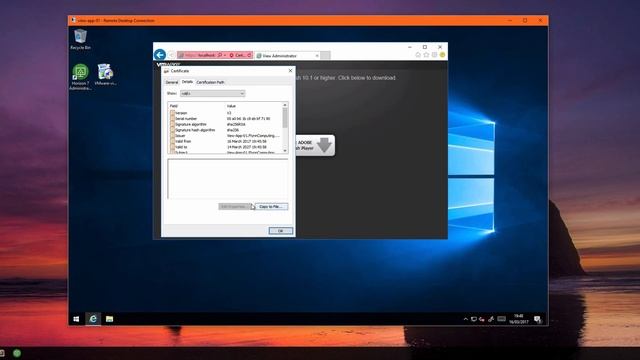Select the Signature hash algorithm field row
The image size is (640, 360).
[x=225, y=130]
